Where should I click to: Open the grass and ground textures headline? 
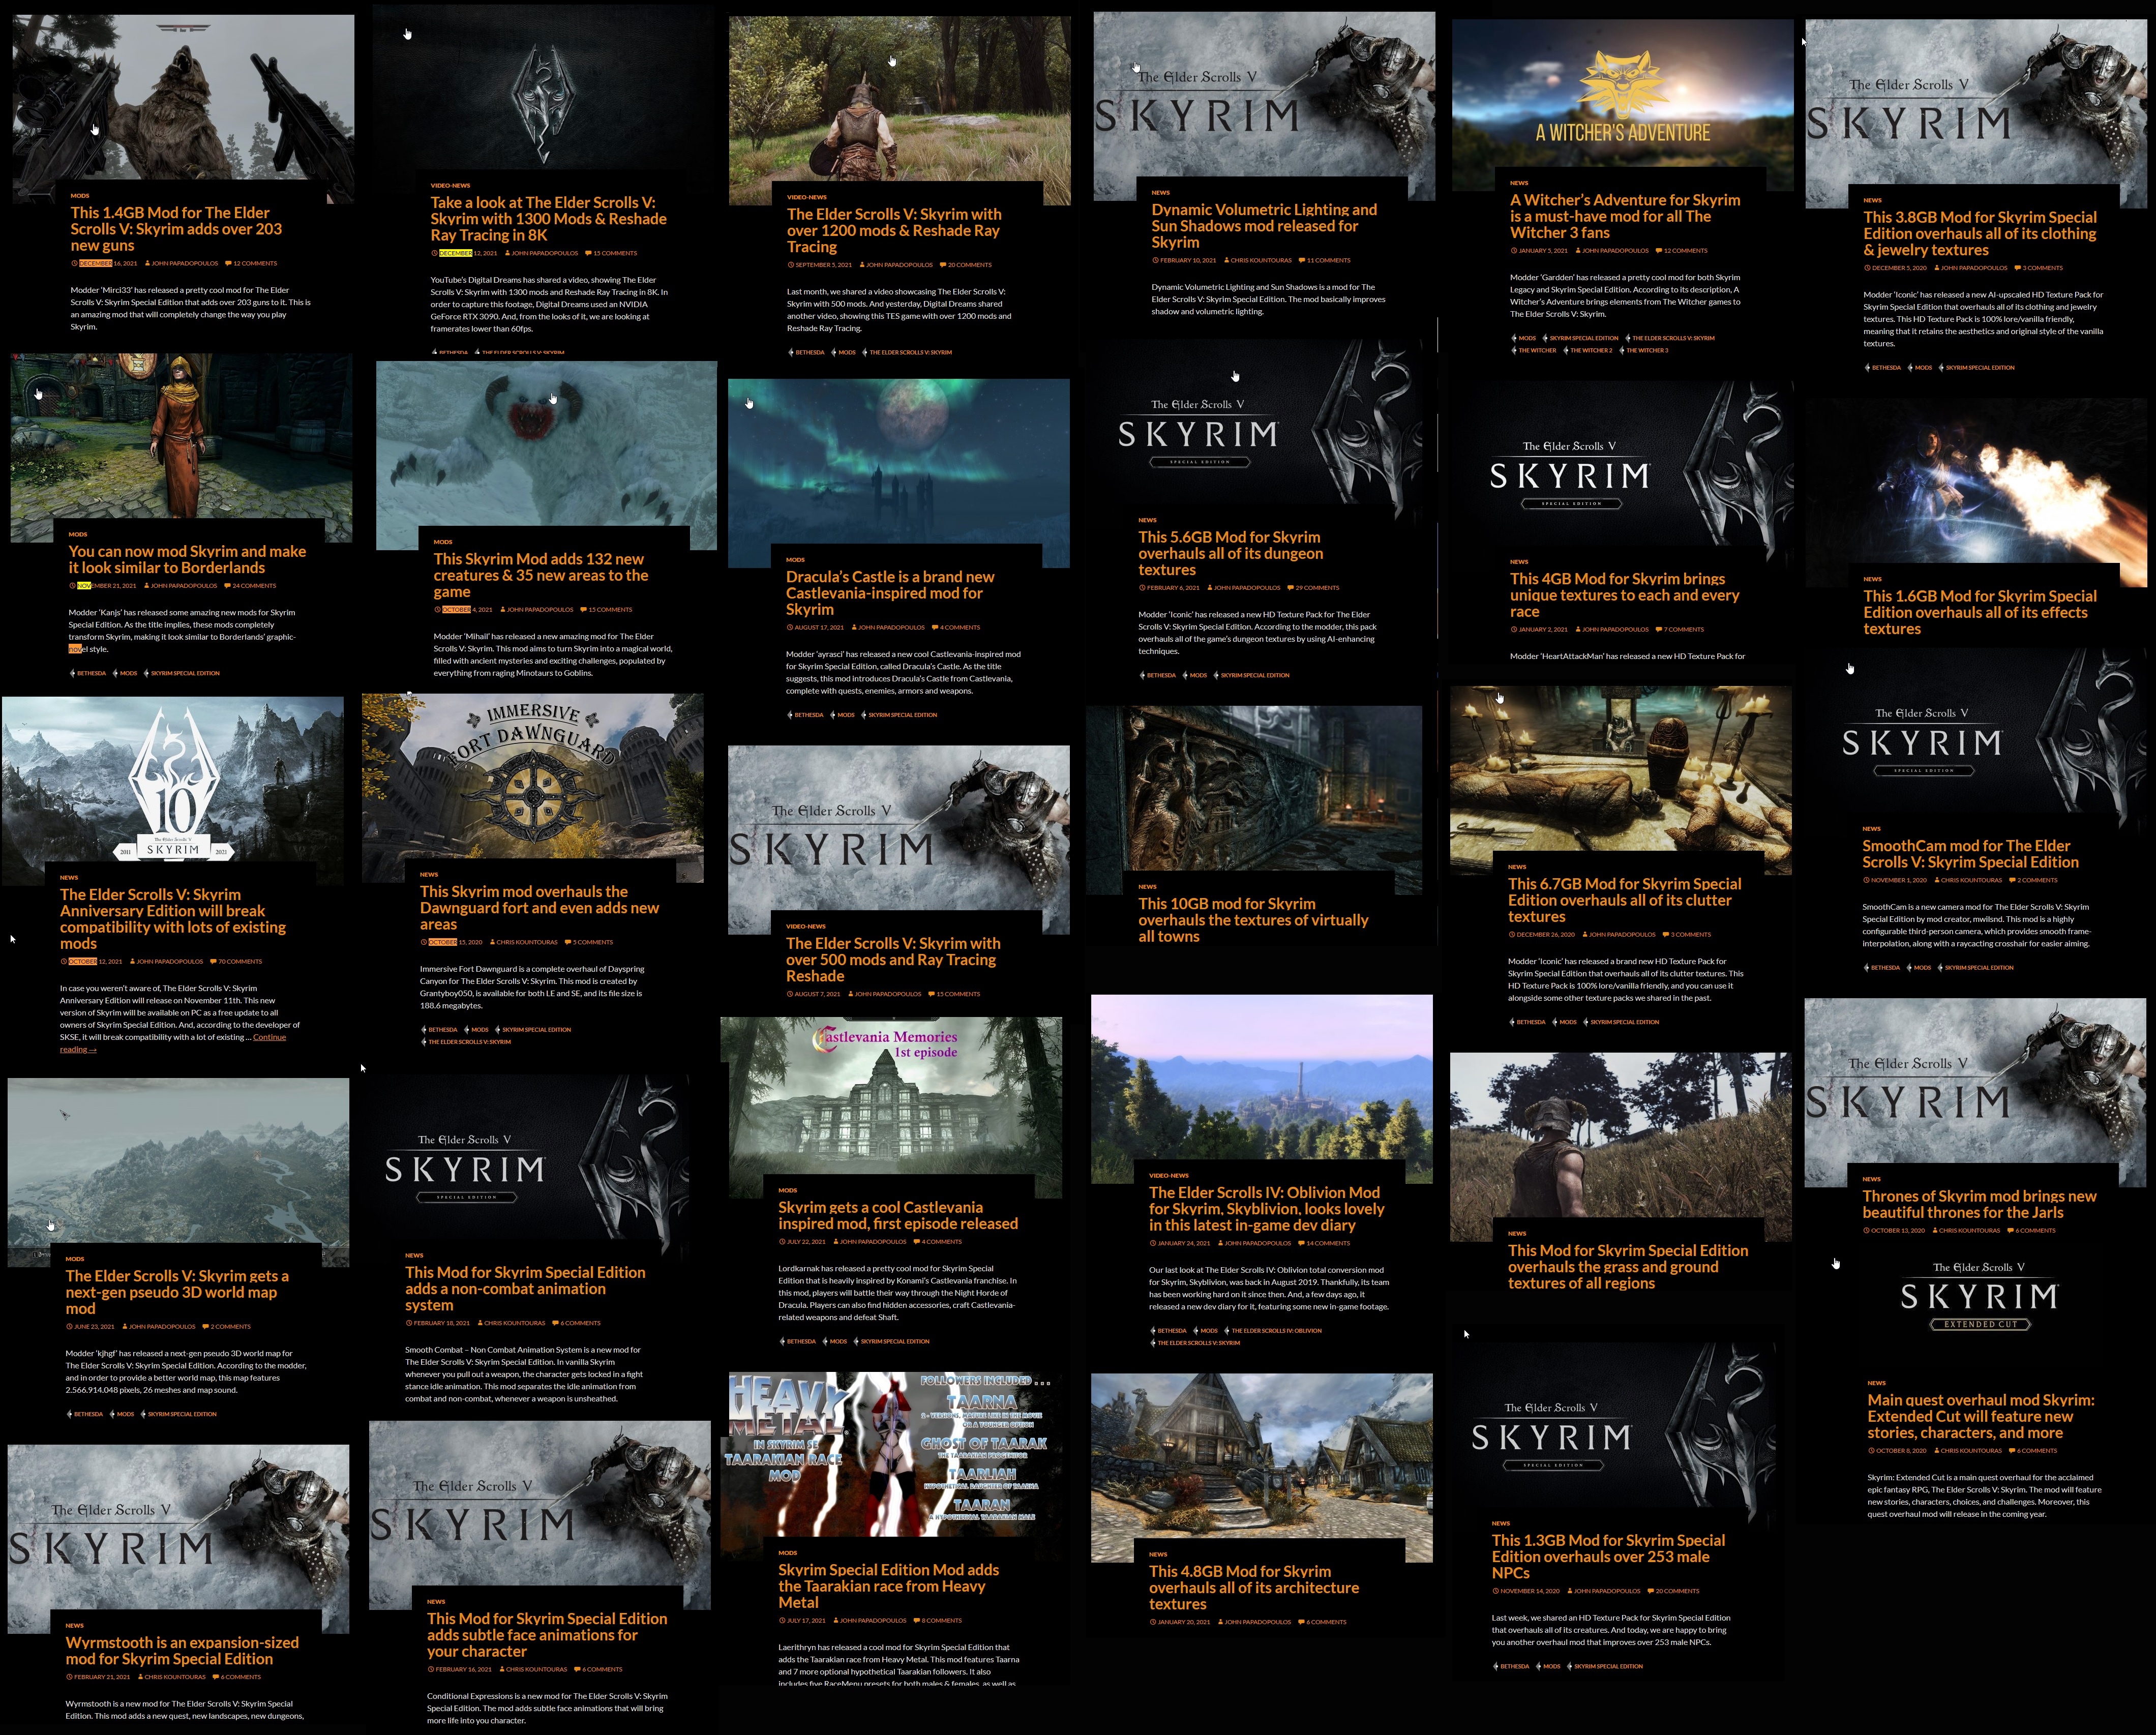pos(1628,1267)
